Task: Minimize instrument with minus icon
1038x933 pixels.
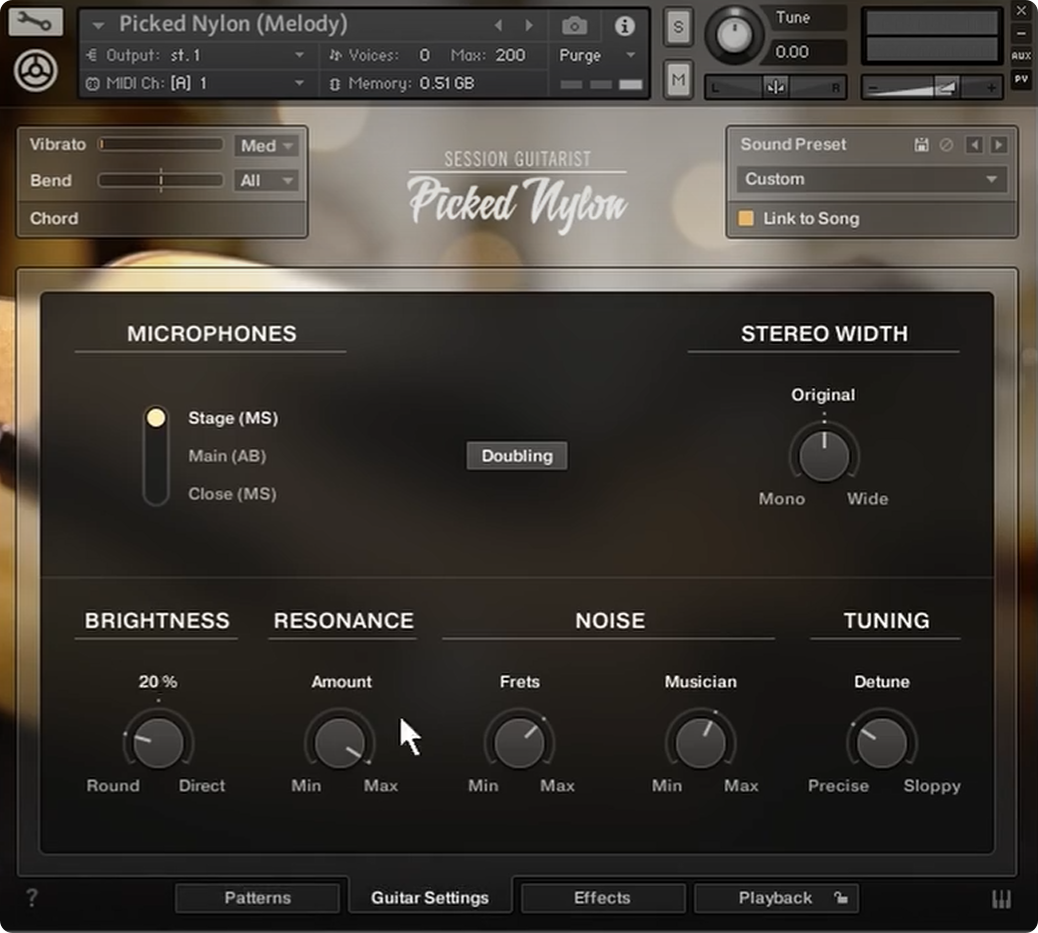Action: click(x=1021, y=33)
